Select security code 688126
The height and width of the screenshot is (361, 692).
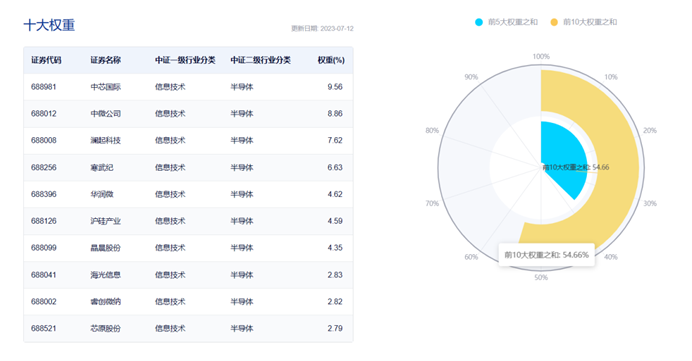(44, 221)
